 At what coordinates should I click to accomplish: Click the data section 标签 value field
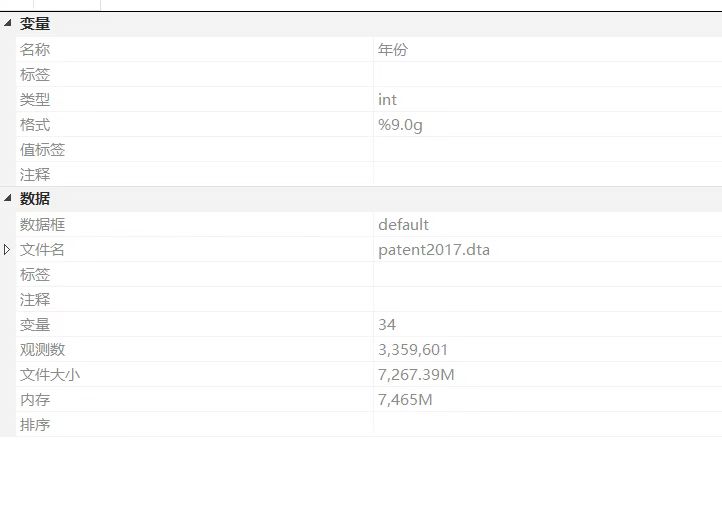coord(546,274)
